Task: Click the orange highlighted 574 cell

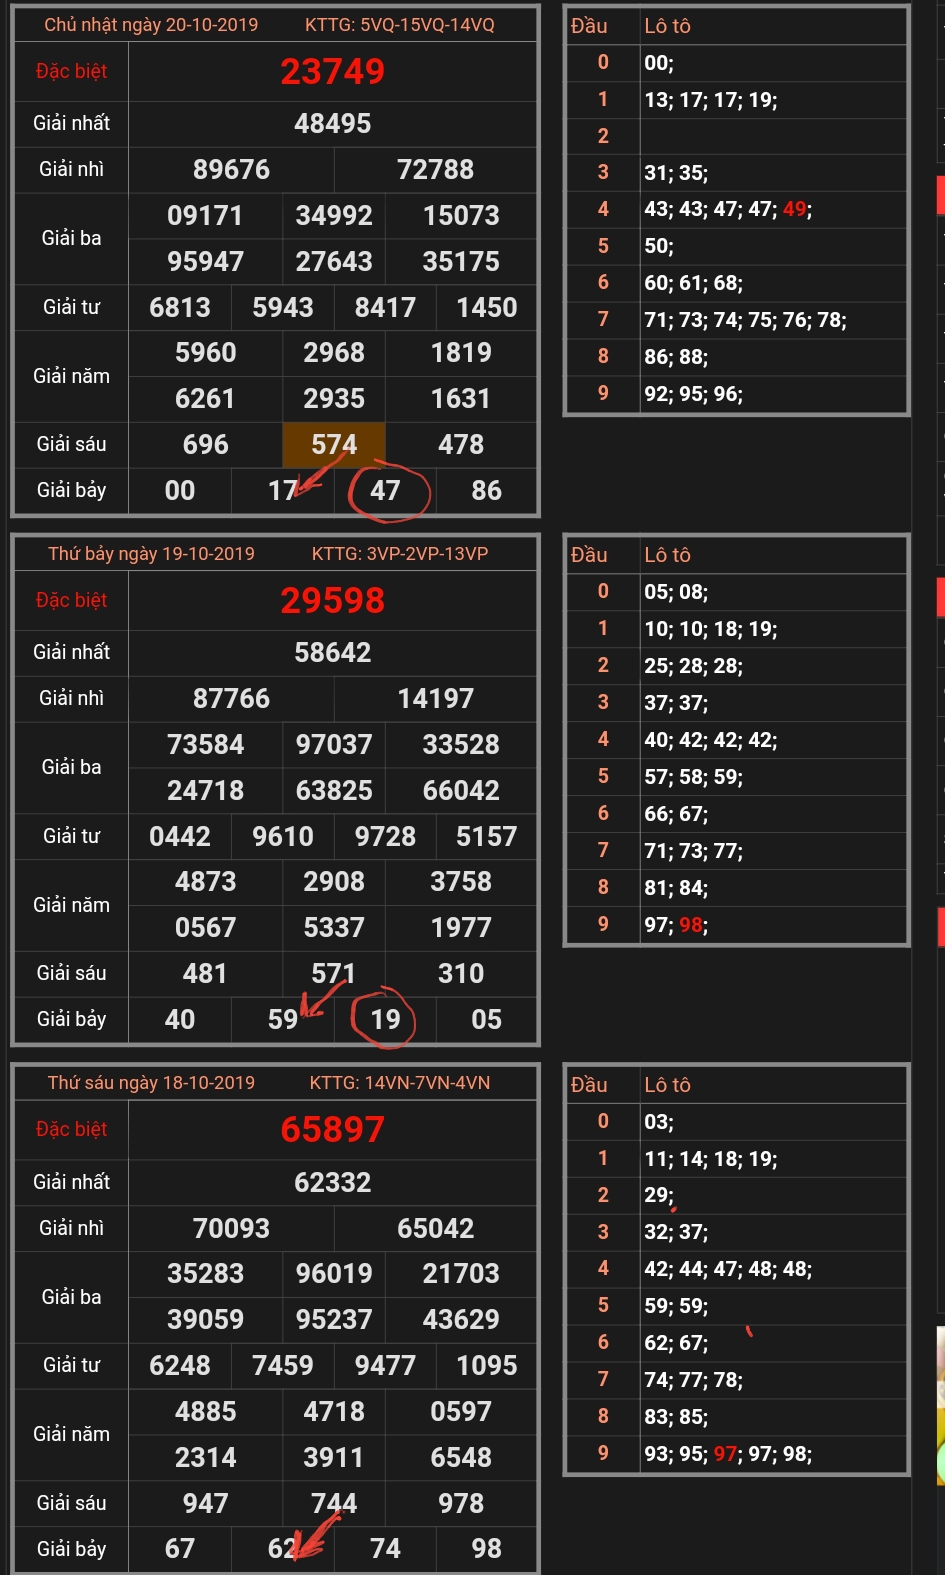Action: [x=334, y=444]
